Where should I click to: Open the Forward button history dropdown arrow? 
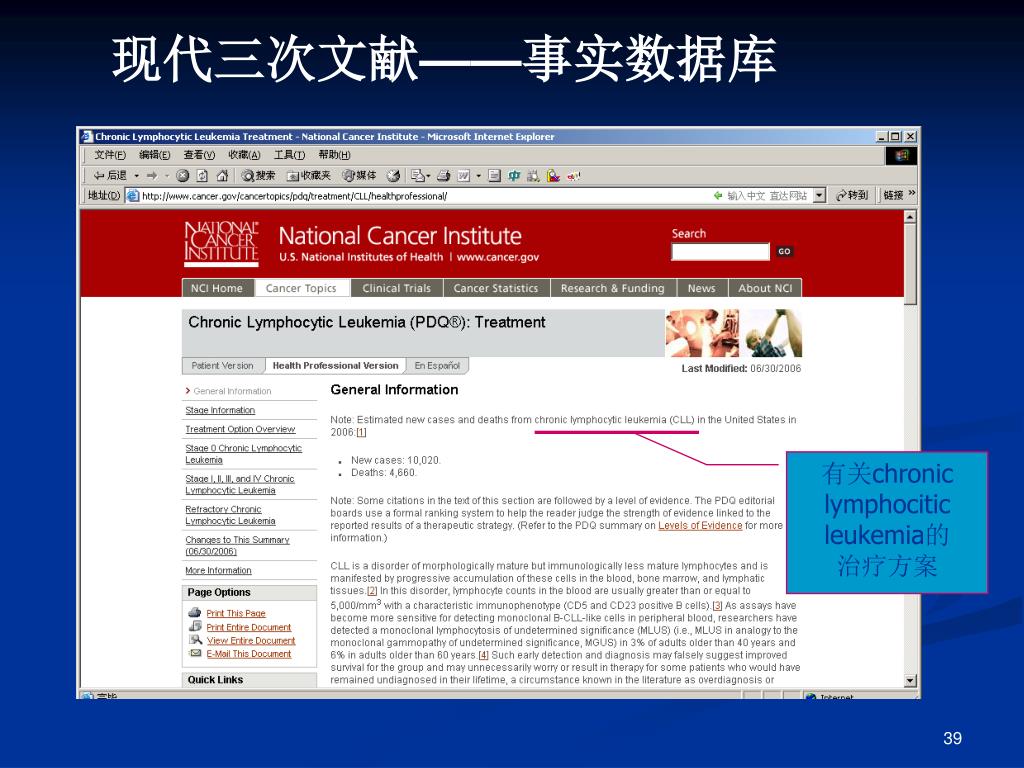tap(167, 176)
